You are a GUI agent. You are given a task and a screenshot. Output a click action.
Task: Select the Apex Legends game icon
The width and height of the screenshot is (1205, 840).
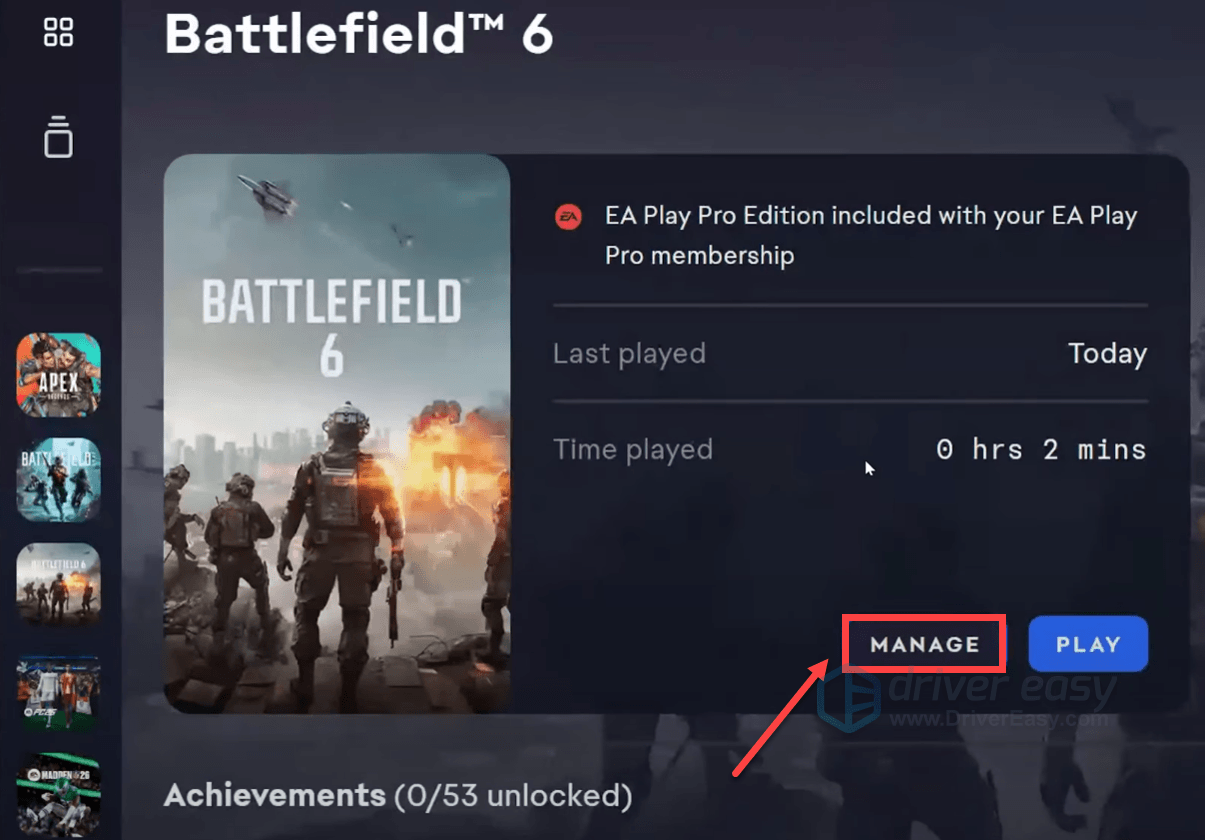(x=59, y=374)
